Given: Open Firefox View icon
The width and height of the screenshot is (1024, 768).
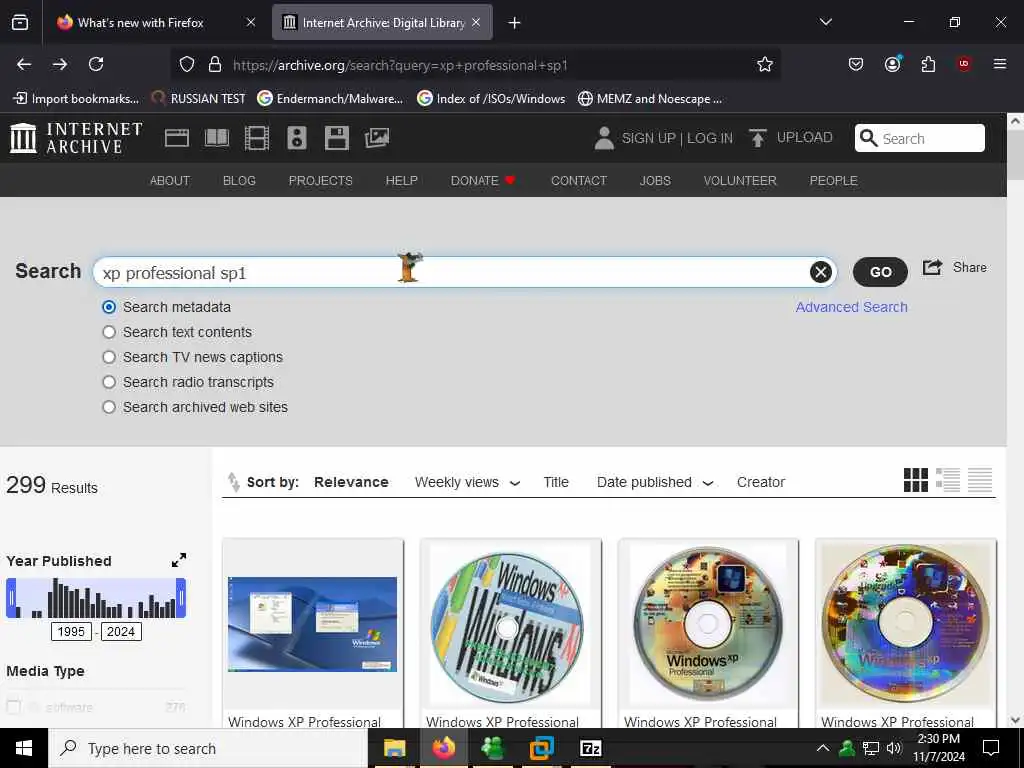Looking at the screenshot, I should (x=20, y=23).
